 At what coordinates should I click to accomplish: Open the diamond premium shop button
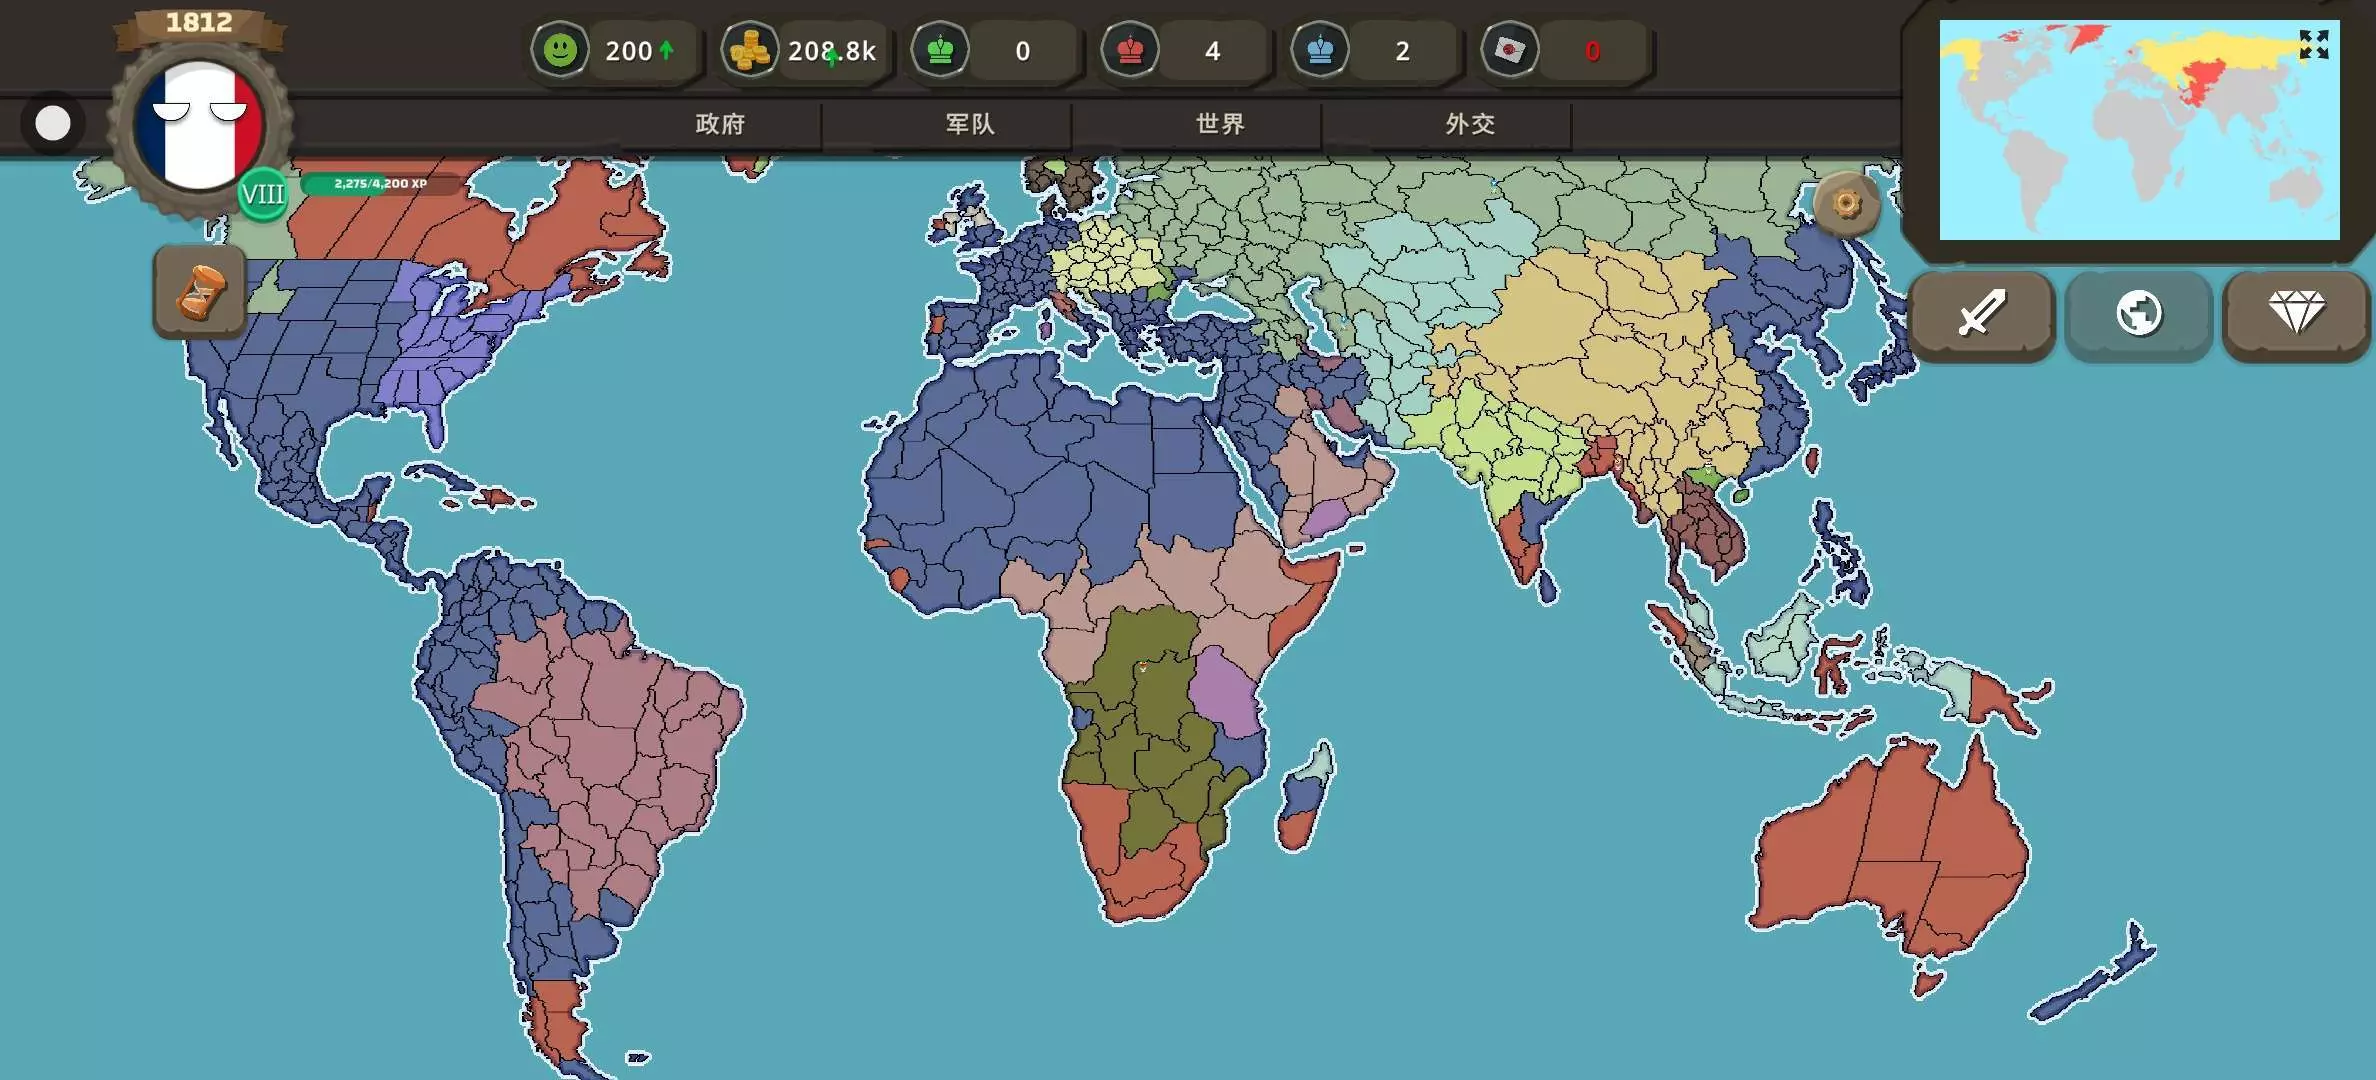click(2296, 314)
